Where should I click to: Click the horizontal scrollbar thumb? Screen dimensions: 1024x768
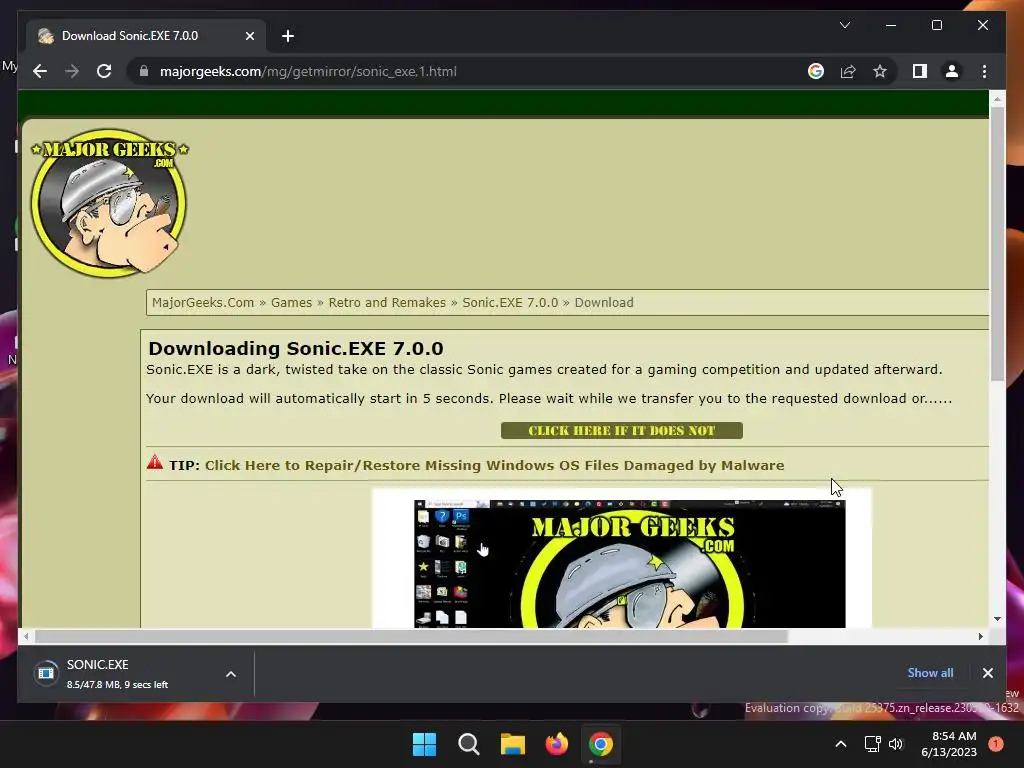(x=411, y=636)
